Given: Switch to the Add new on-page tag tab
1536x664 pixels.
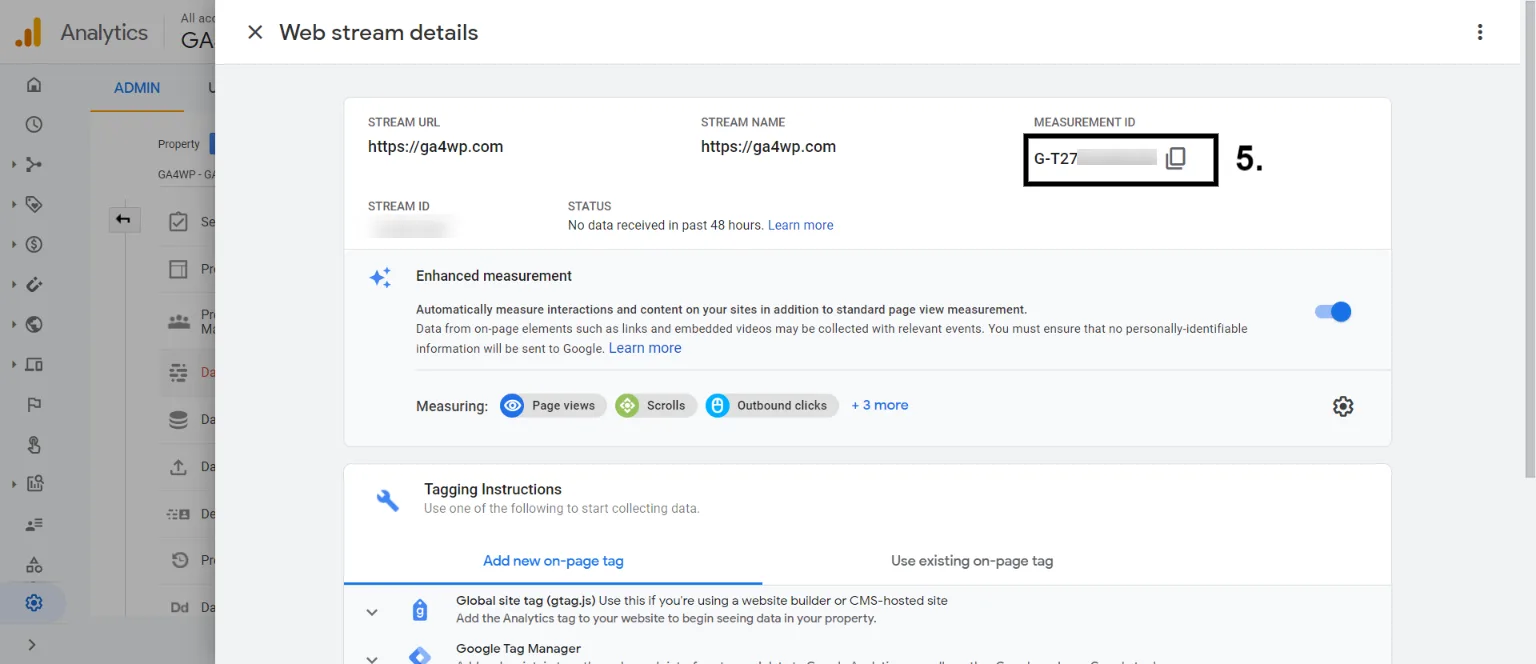Looking at the screenshot, I should coord(553,561).
